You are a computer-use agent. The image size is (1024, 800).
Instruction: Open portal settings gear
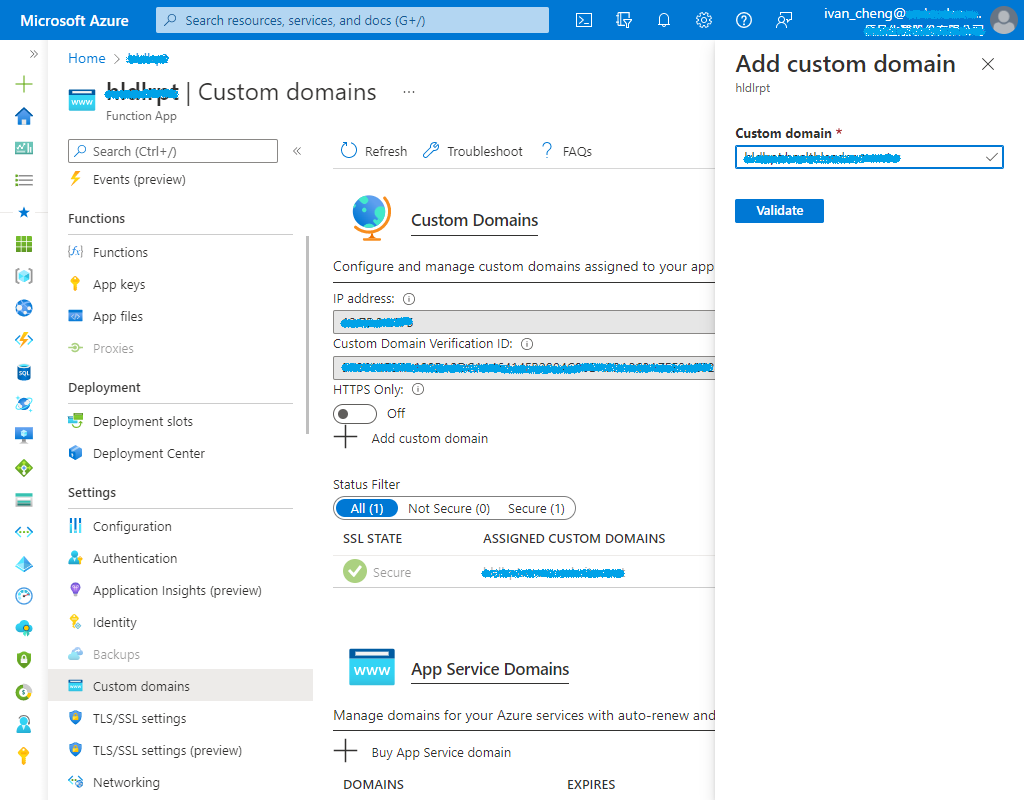click(x=703, y=19)
